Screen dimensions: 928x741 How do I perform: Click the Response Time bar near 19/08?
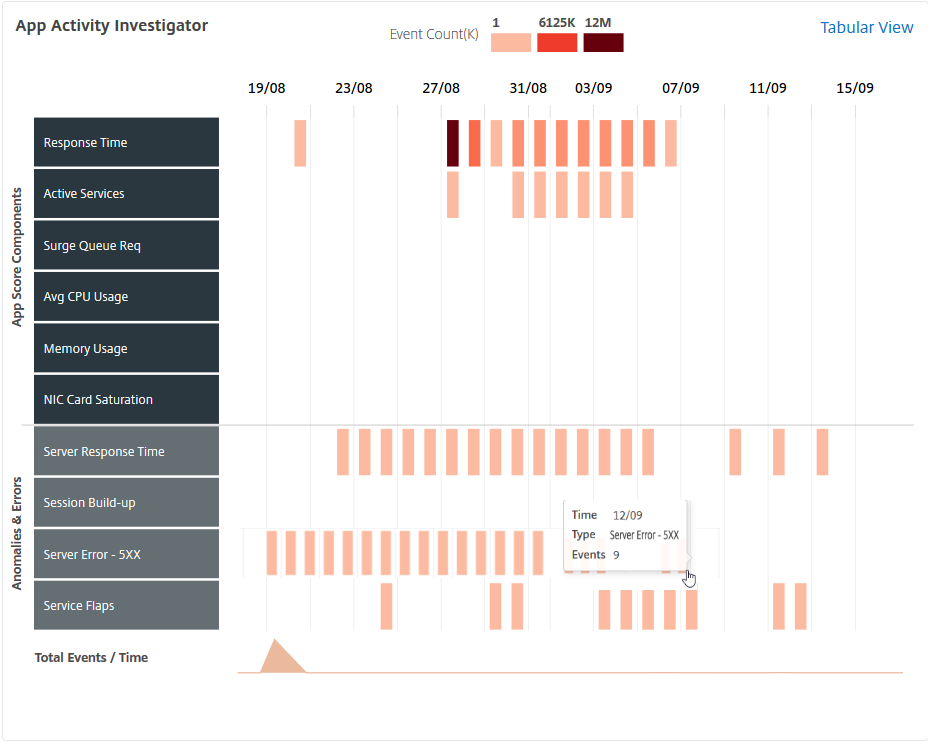(300, 143)
